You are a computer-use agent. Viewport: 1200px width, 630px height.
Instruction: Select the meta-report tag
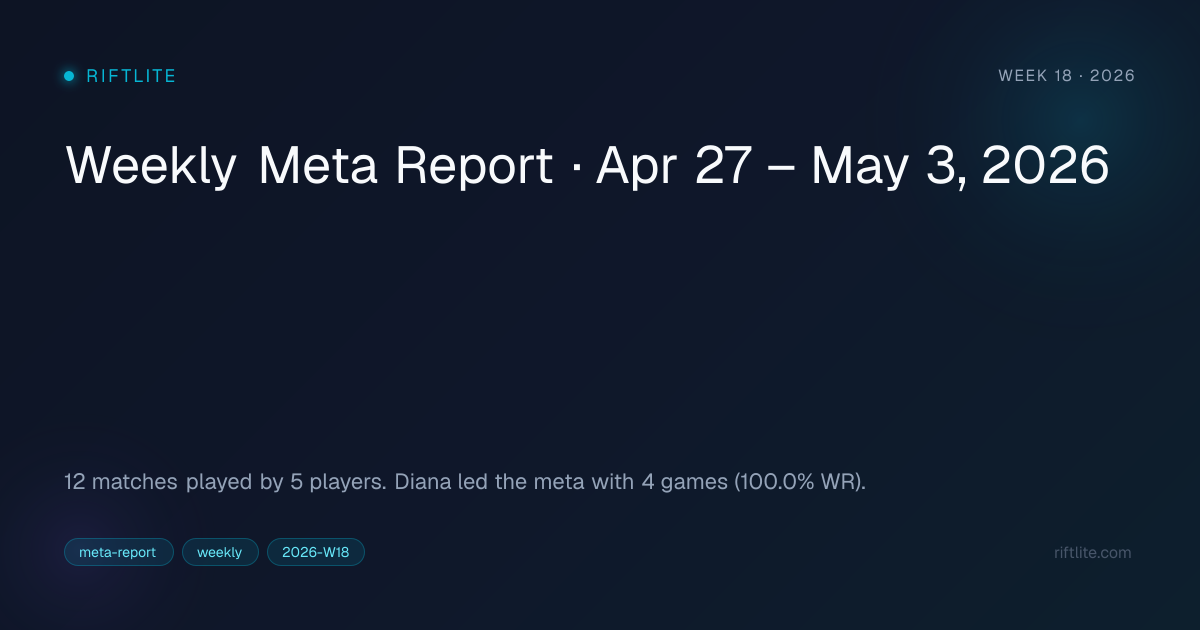point(118,552)
